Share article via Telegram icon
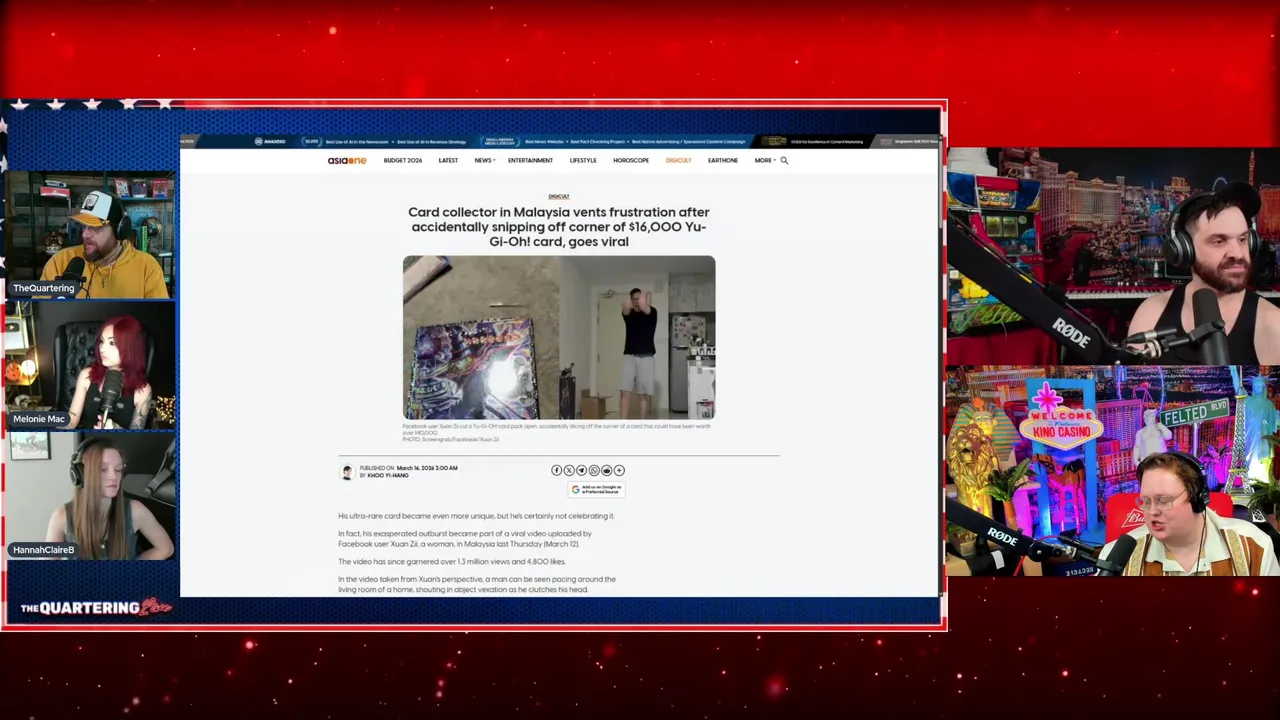The height and width of the screenshot is (720, 1280). 581,470
